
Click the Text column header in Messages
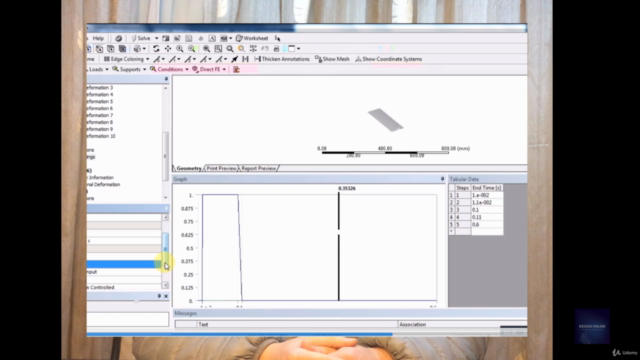pyautogui.click(x=297, y=324)
